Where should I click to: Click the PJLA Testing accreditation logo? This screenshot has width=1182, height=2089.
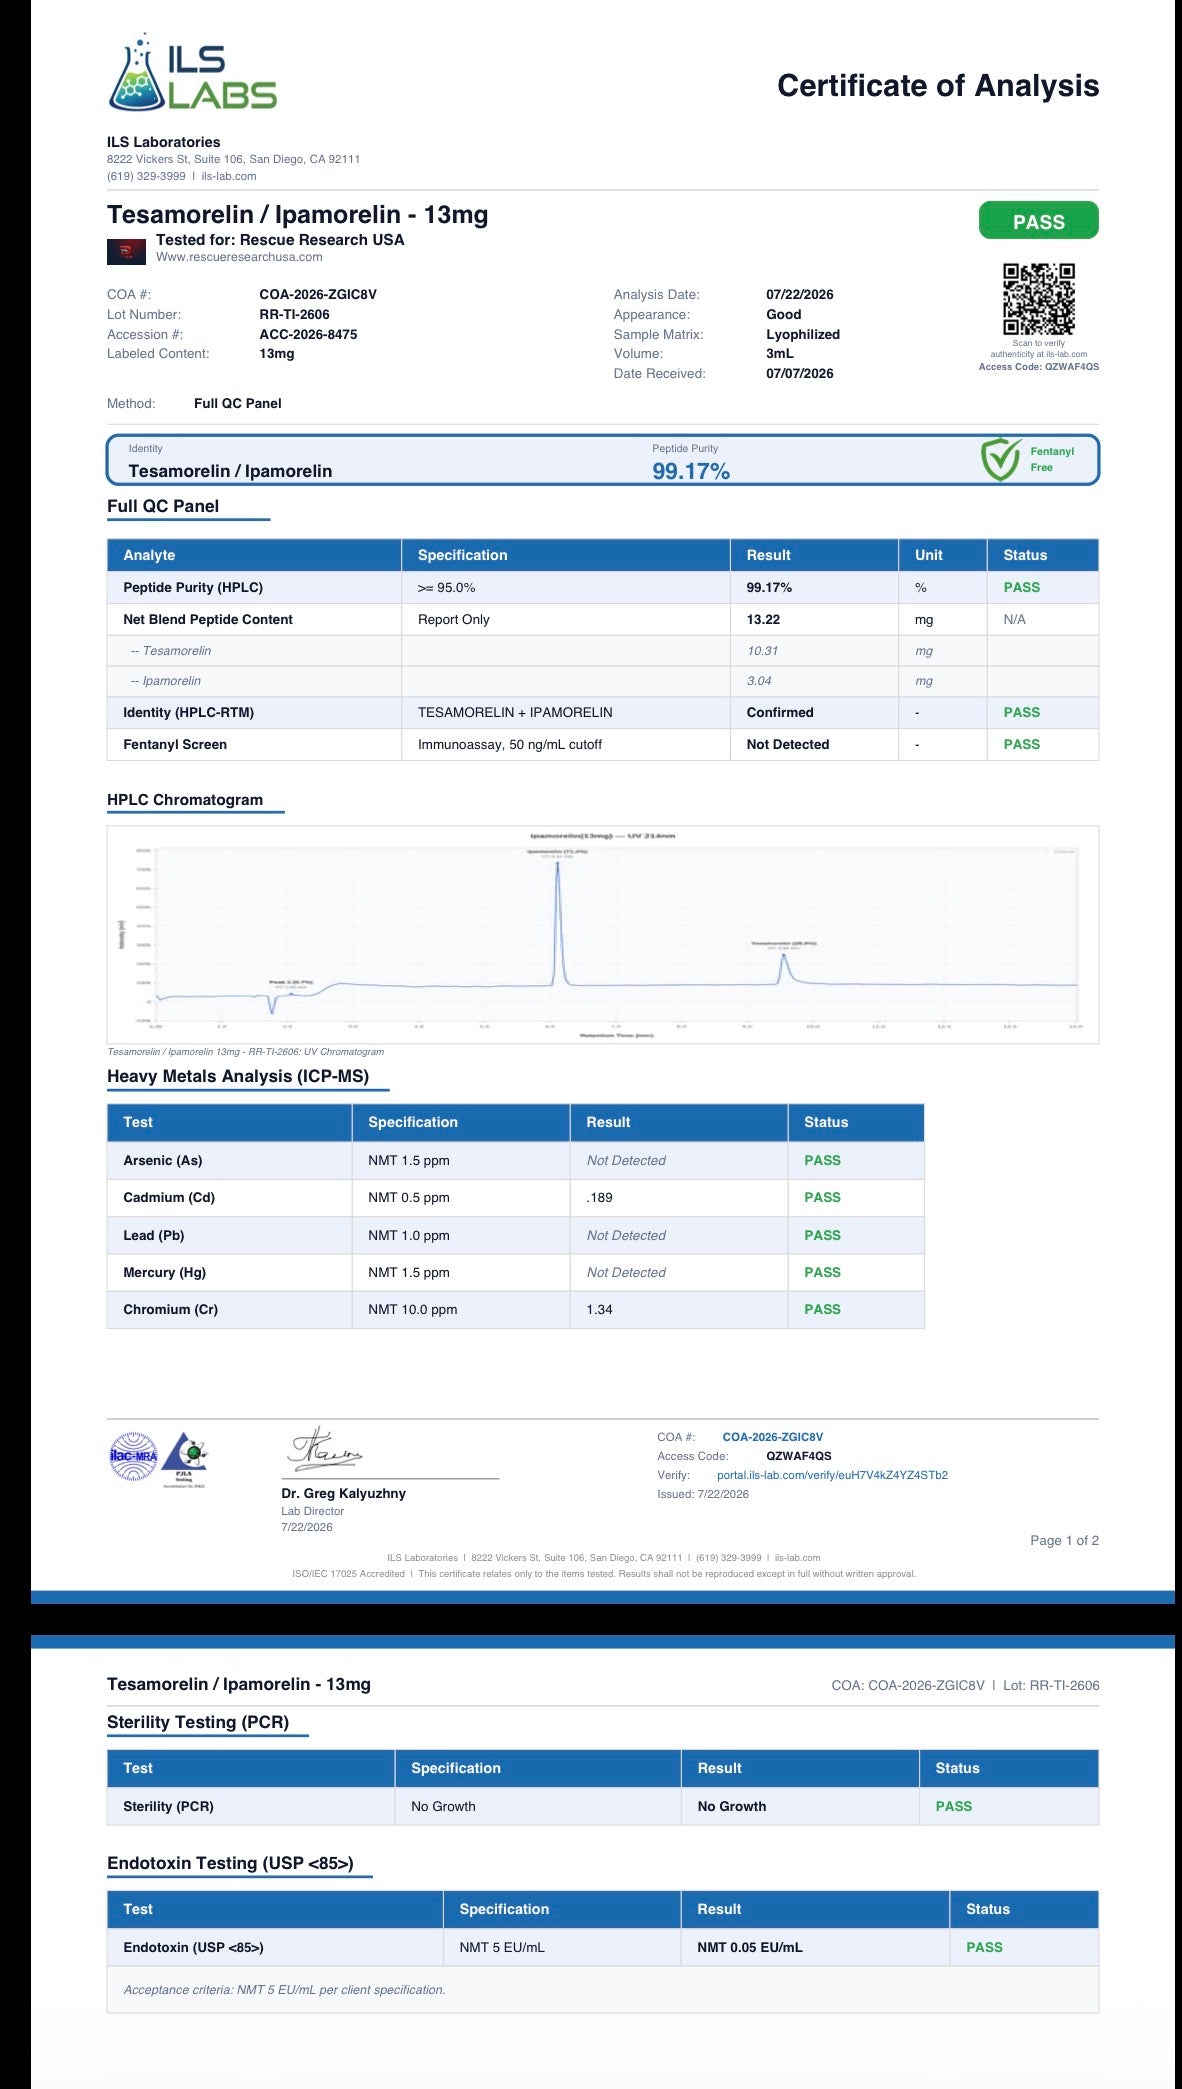point(185,1458)
